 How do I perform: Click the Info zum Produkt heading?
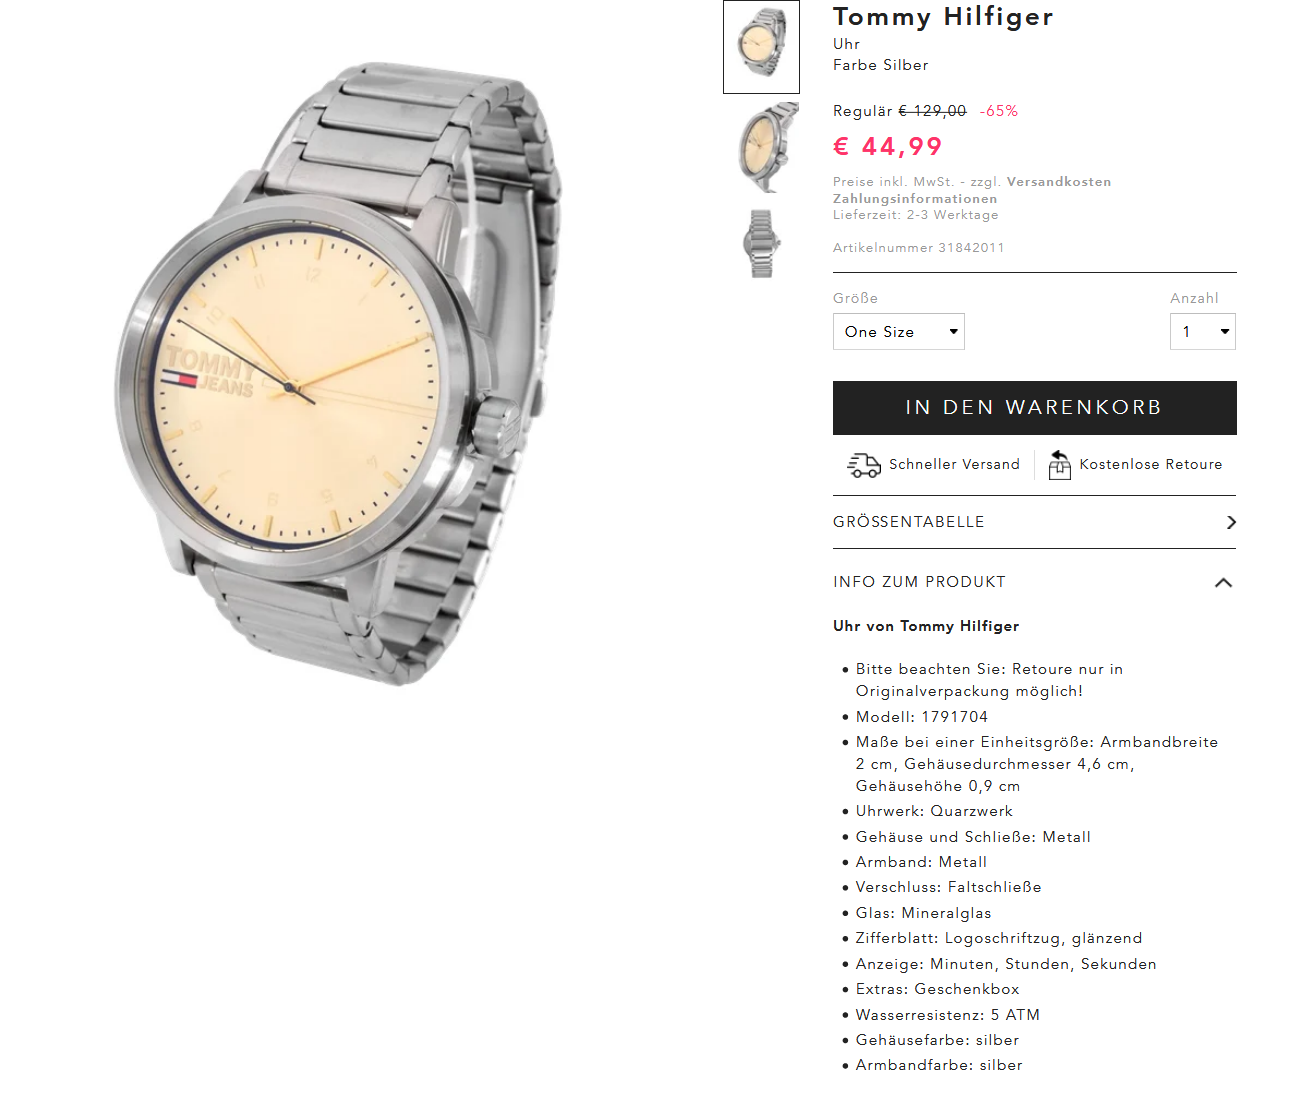pyautogui.click(x=919, y=582)
